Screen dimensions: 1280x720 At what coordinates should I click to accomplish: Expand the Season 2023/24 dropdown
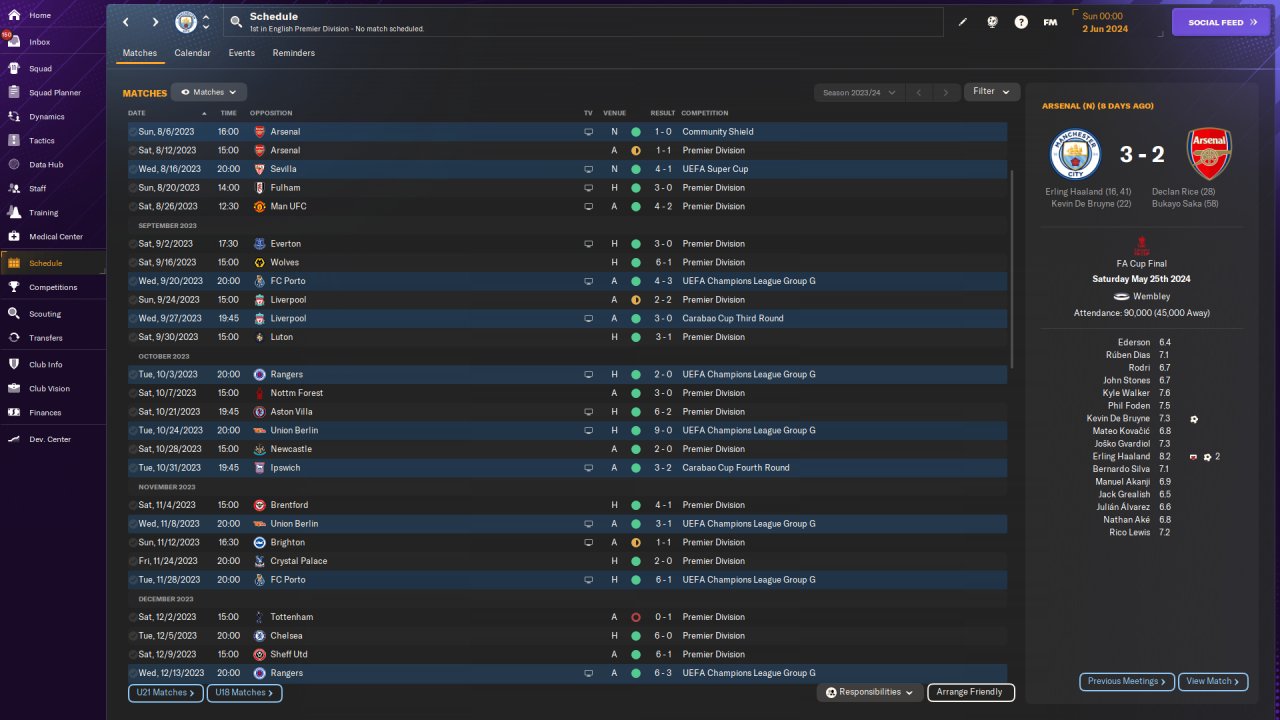(x=859, y=93)
